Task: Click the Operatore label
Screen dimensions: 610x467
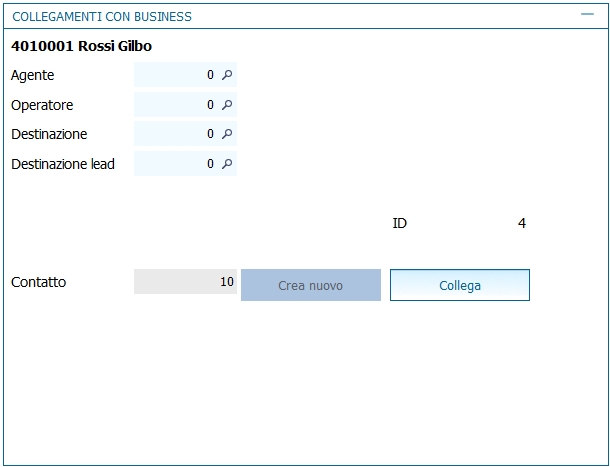Action: (42, 105)
